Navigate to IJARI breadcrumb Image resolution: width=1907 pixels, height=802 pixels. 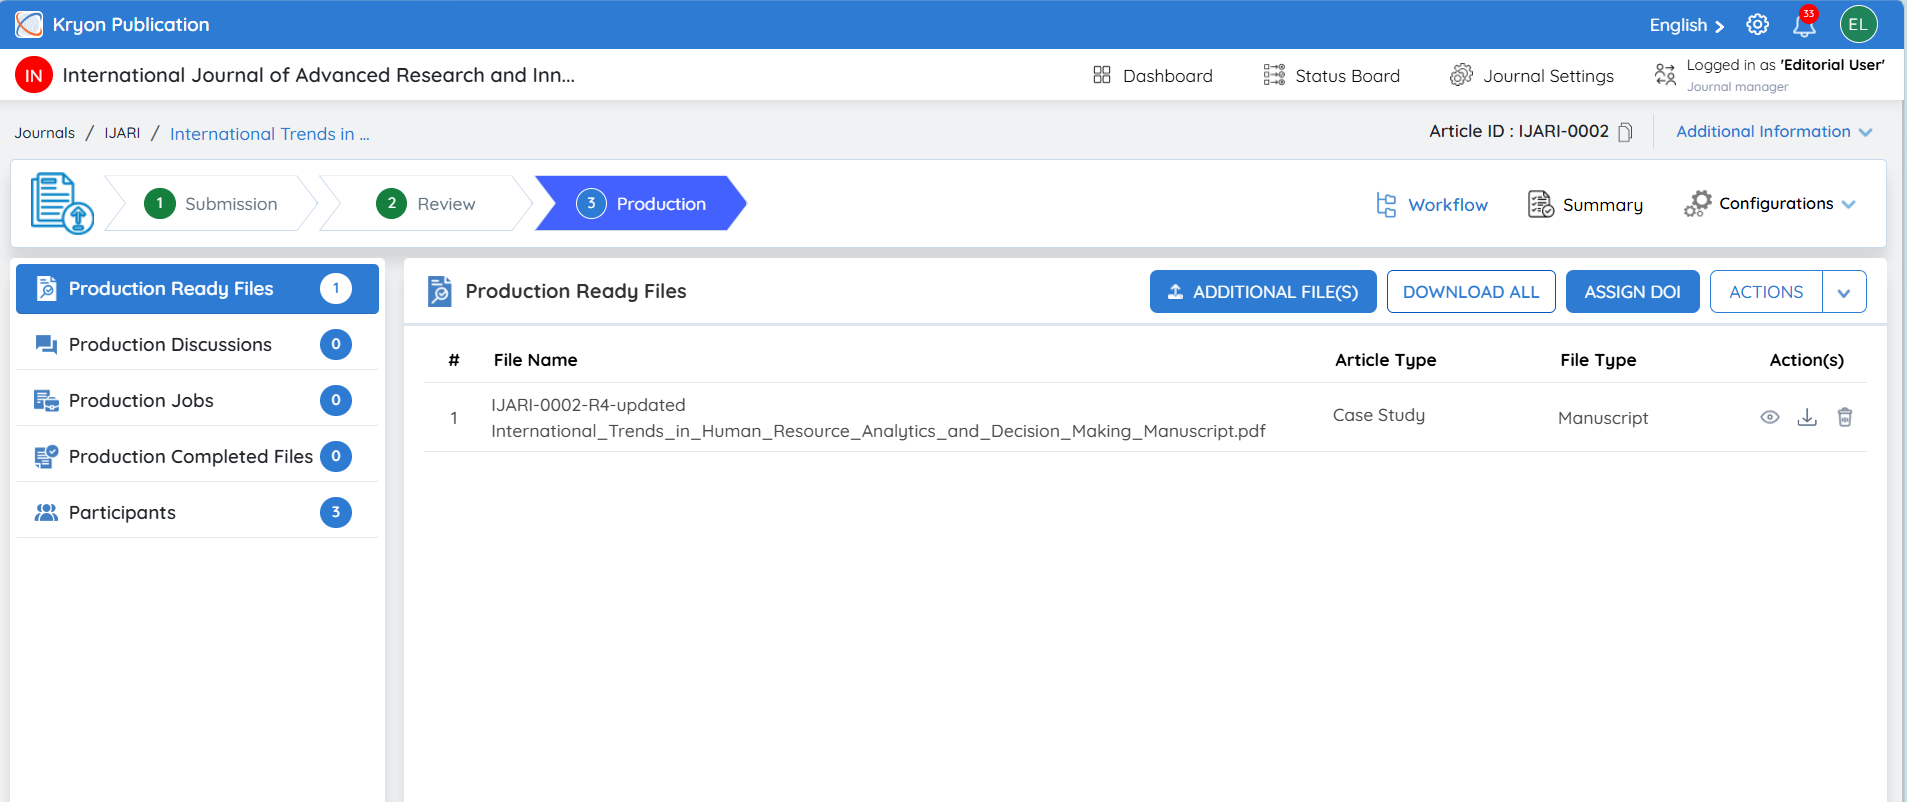click(x=122, y=133)
